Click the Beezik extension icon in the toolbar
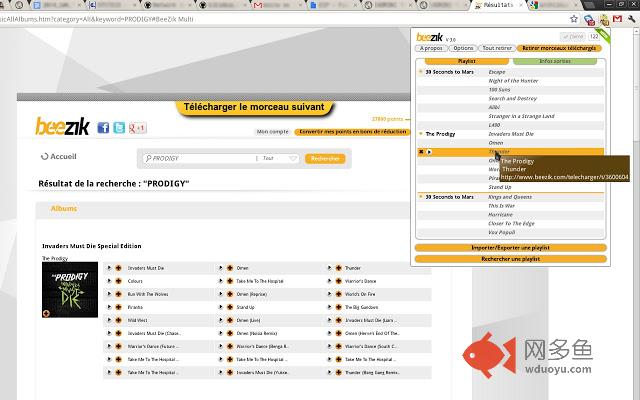The height and width of the screenshot is (400, 640). pyautogui.click(x=604, y=19)
